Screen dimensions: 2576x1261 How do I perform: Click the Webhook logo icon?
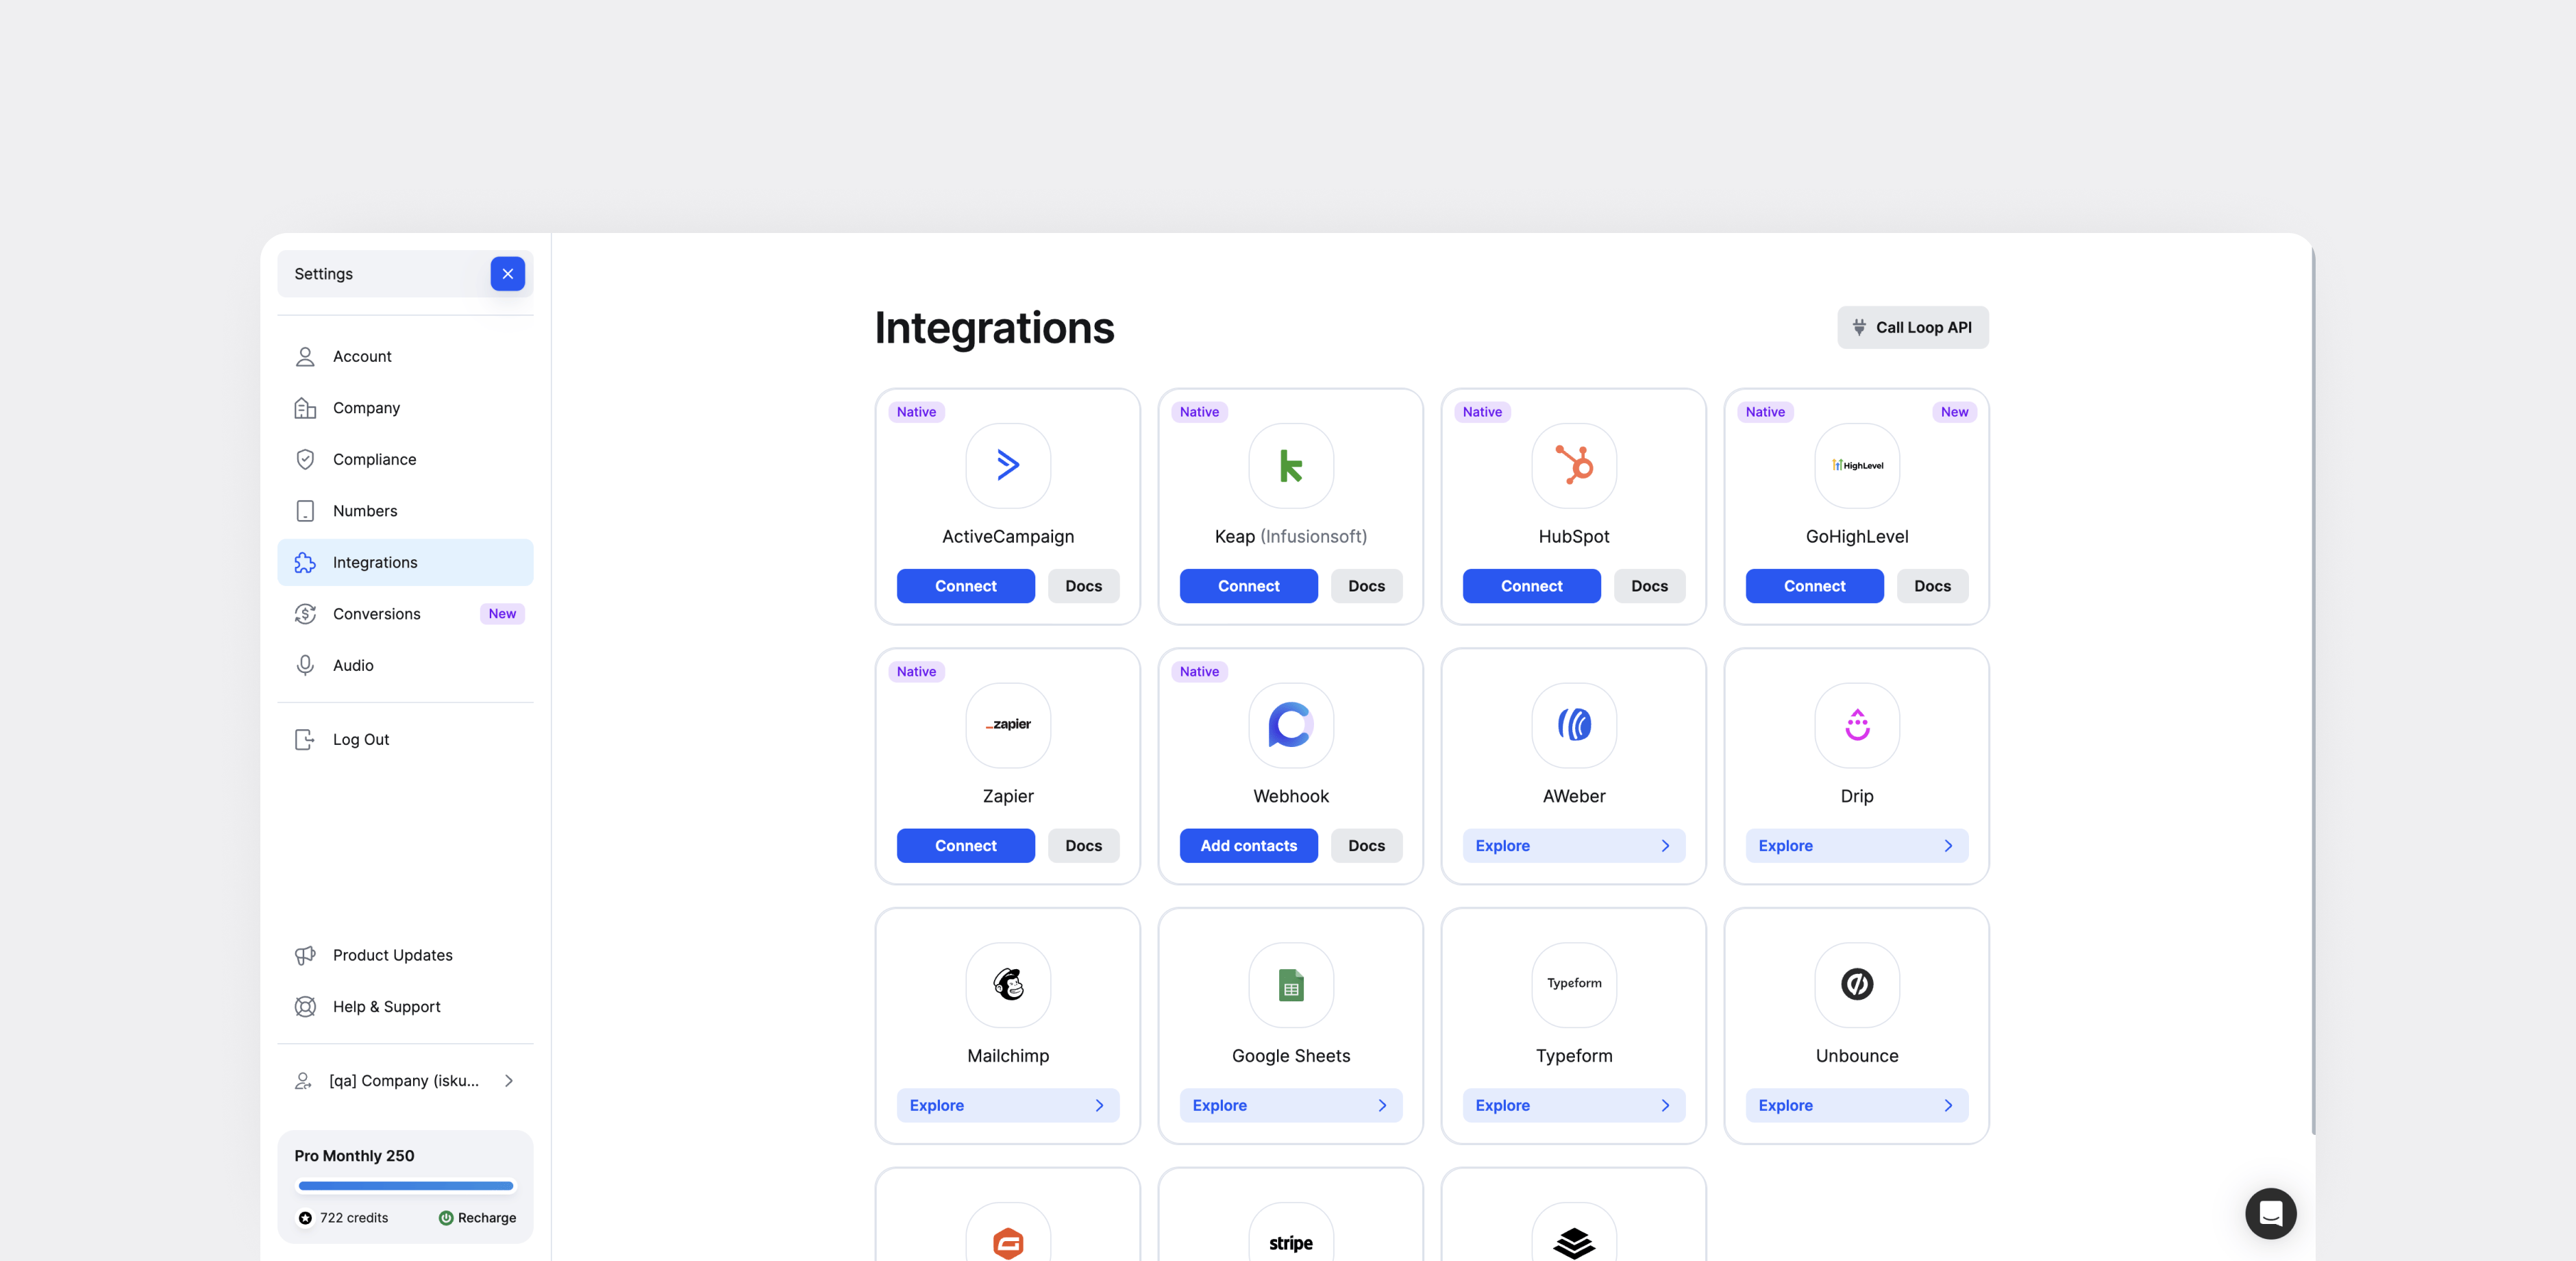point(1291,725)
